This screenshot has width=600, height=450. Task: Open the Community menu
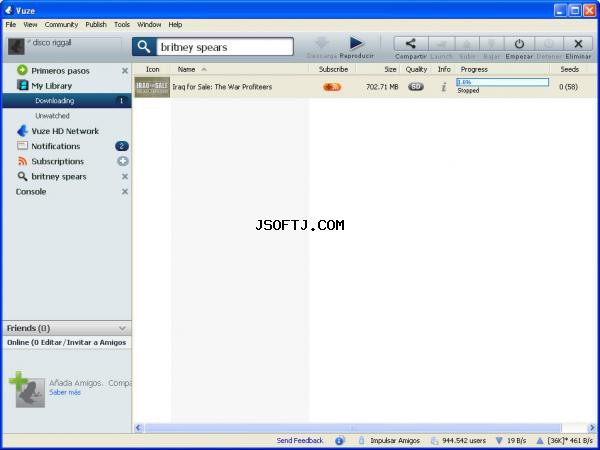coord(61,24)
